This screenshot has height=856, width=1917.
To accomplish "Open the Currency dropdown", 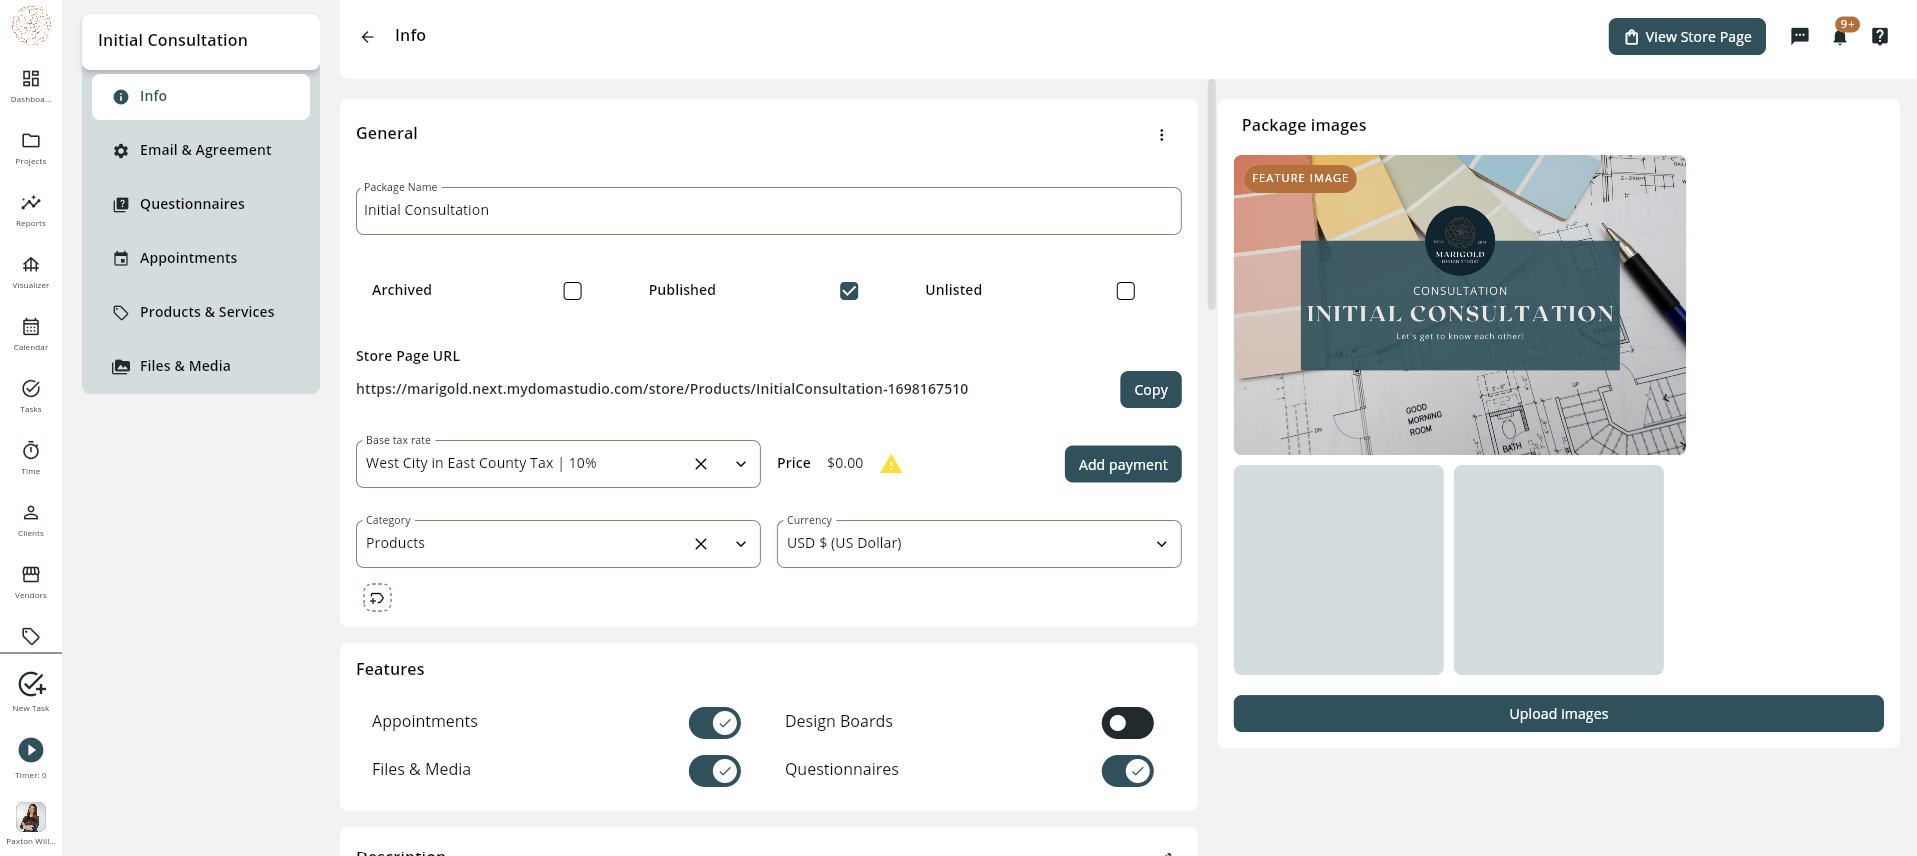I will (x=979, y=544).
